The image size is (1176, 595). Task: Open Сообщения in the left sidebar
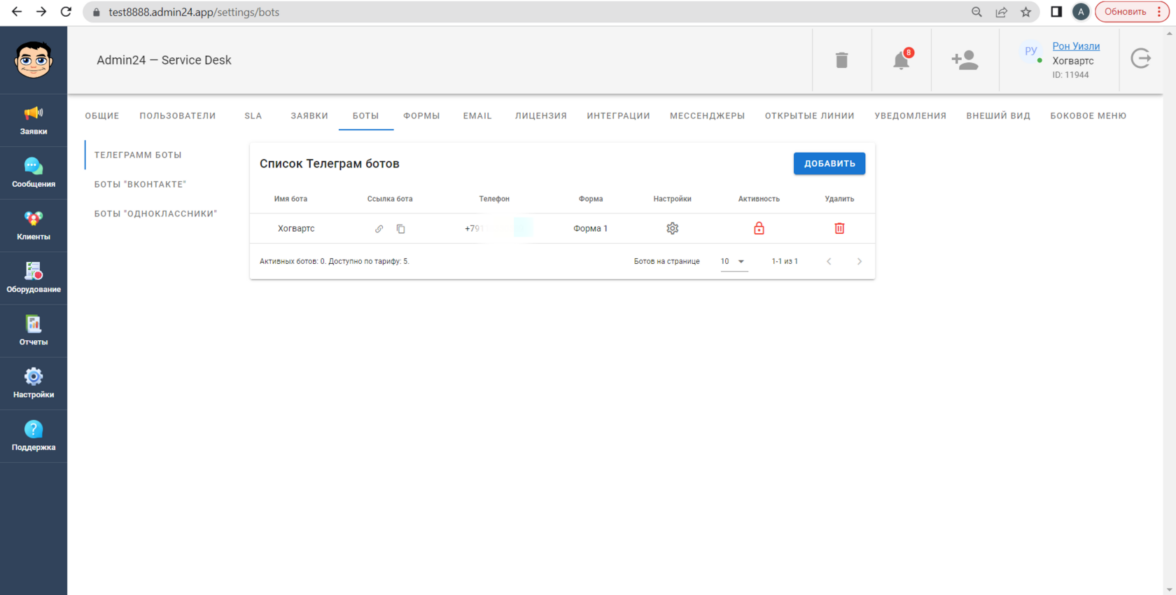click(33, 172)
